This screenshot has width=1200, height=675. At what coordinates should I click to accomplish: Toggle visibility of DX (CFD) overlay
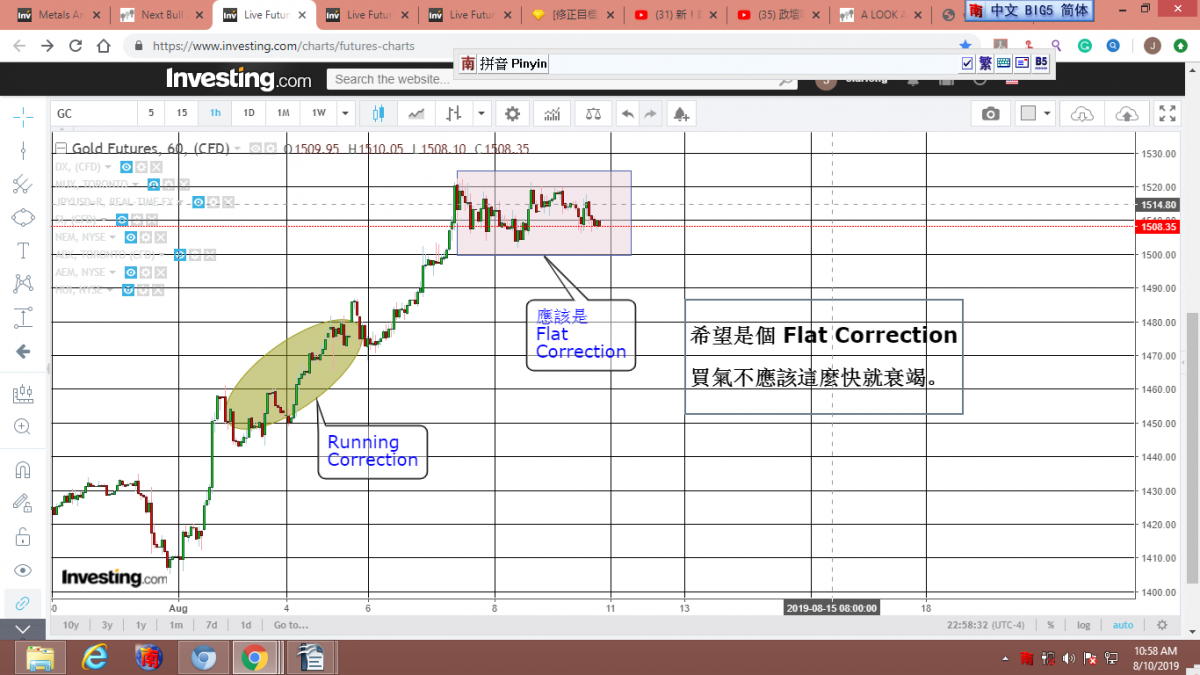tap(126, 167)
